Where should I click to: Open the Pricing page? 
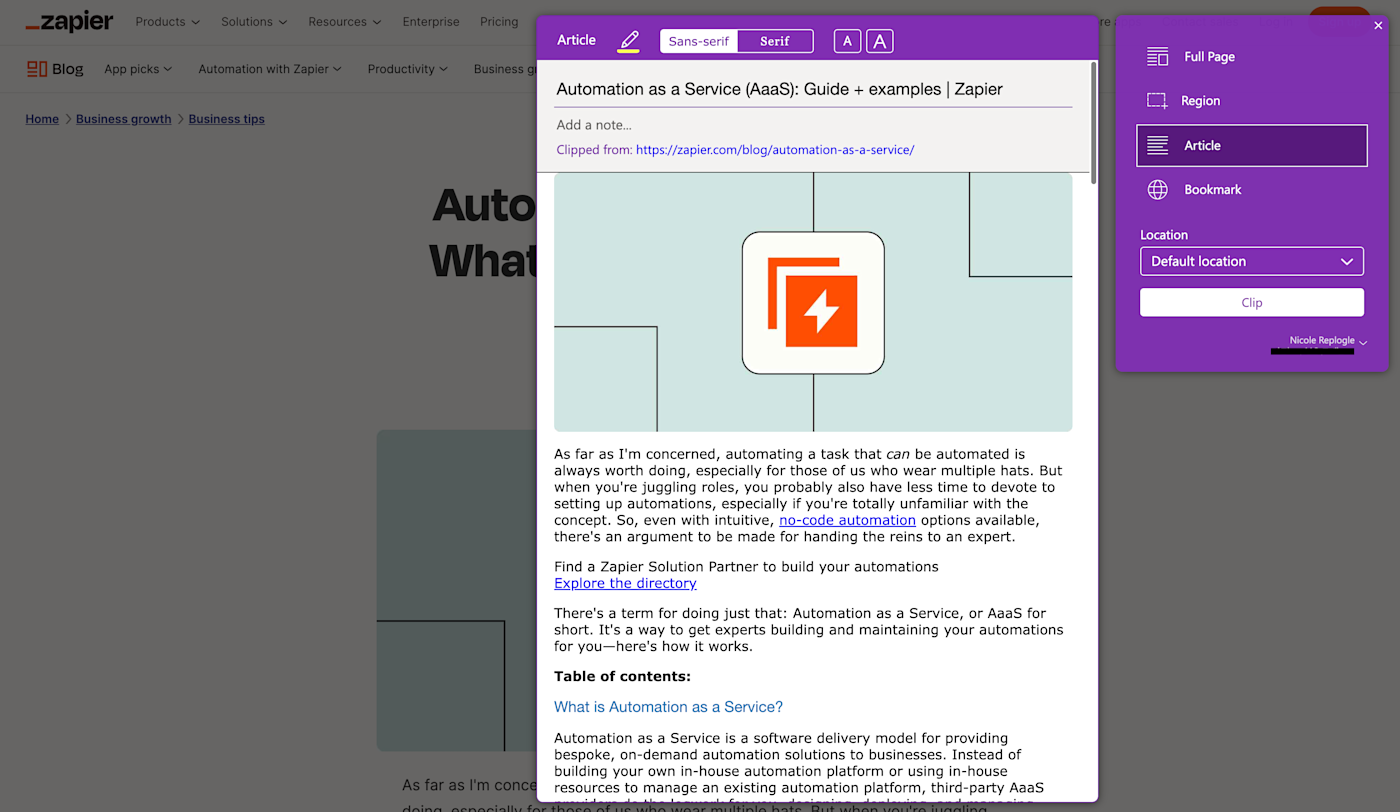(499, 22)
